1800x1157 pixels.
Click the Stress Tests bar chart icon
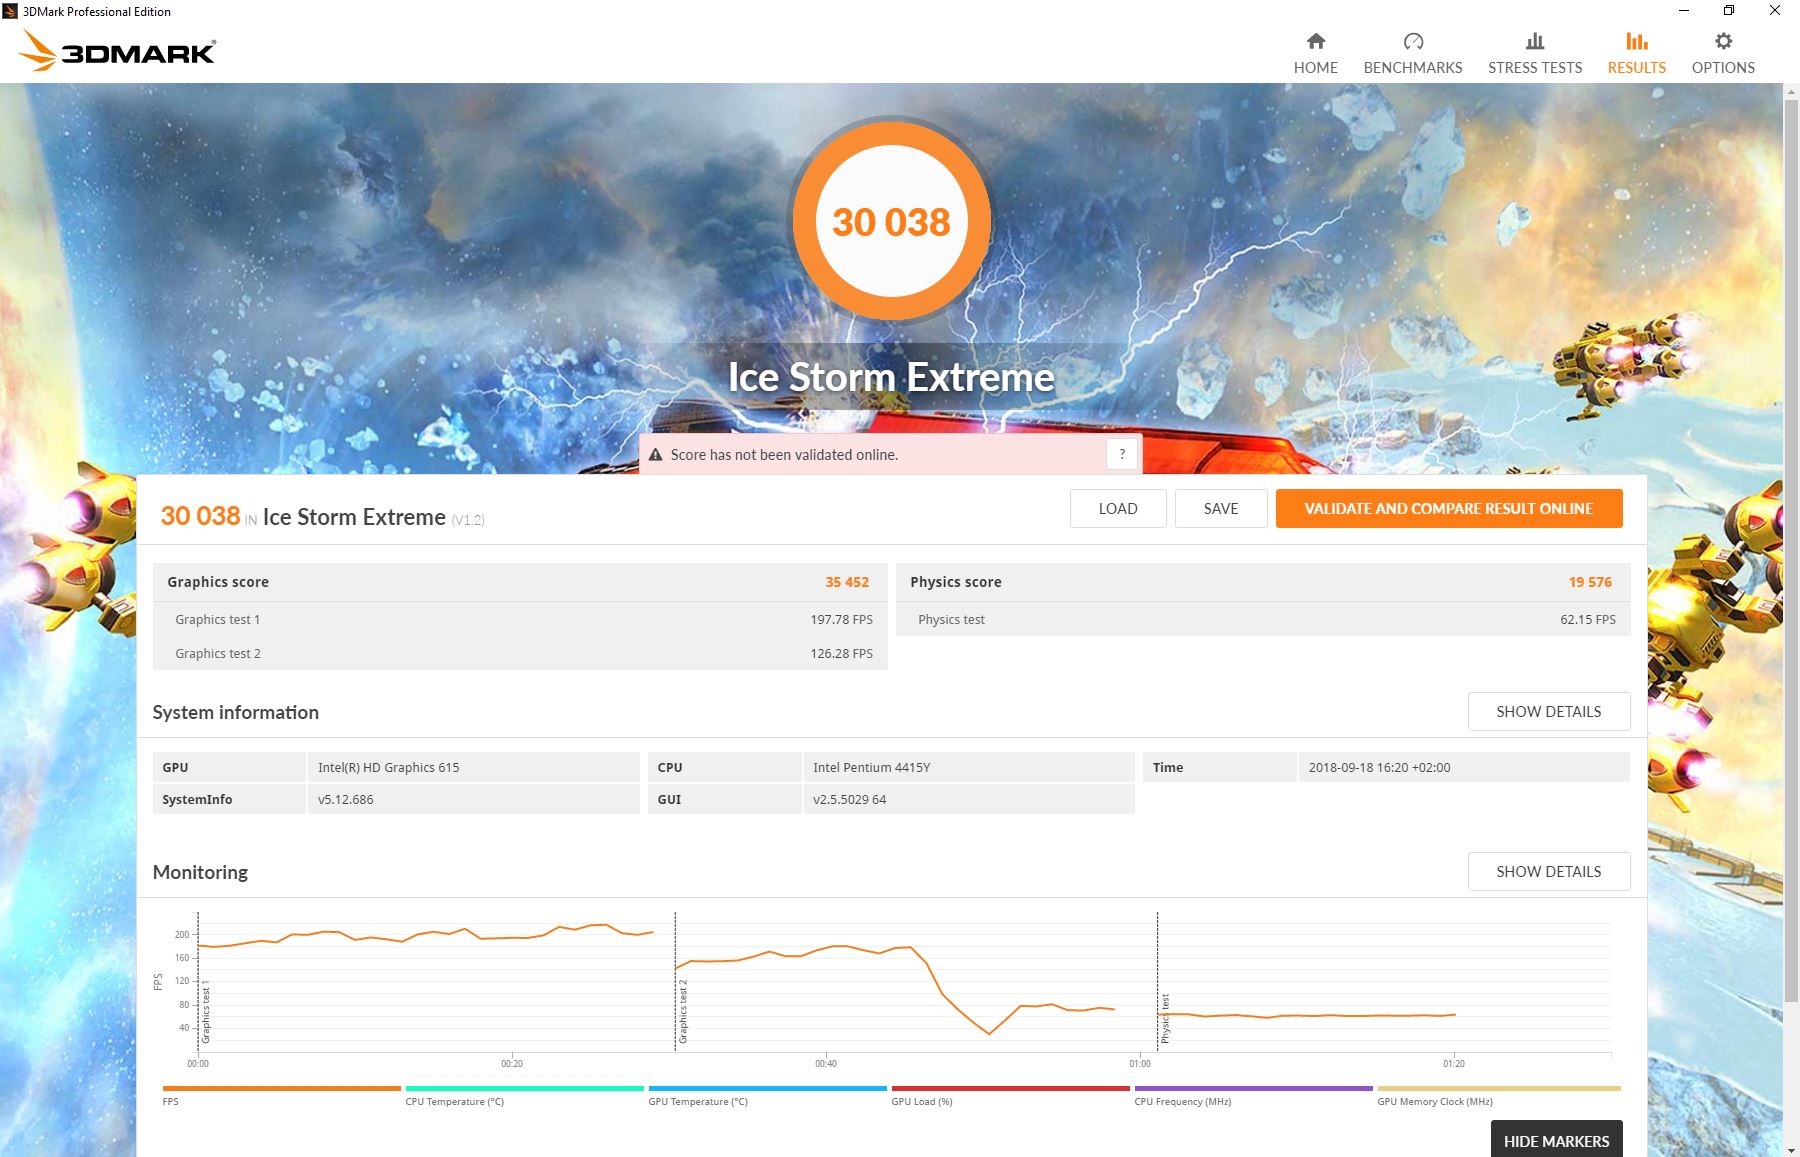tap(1535, 41)
